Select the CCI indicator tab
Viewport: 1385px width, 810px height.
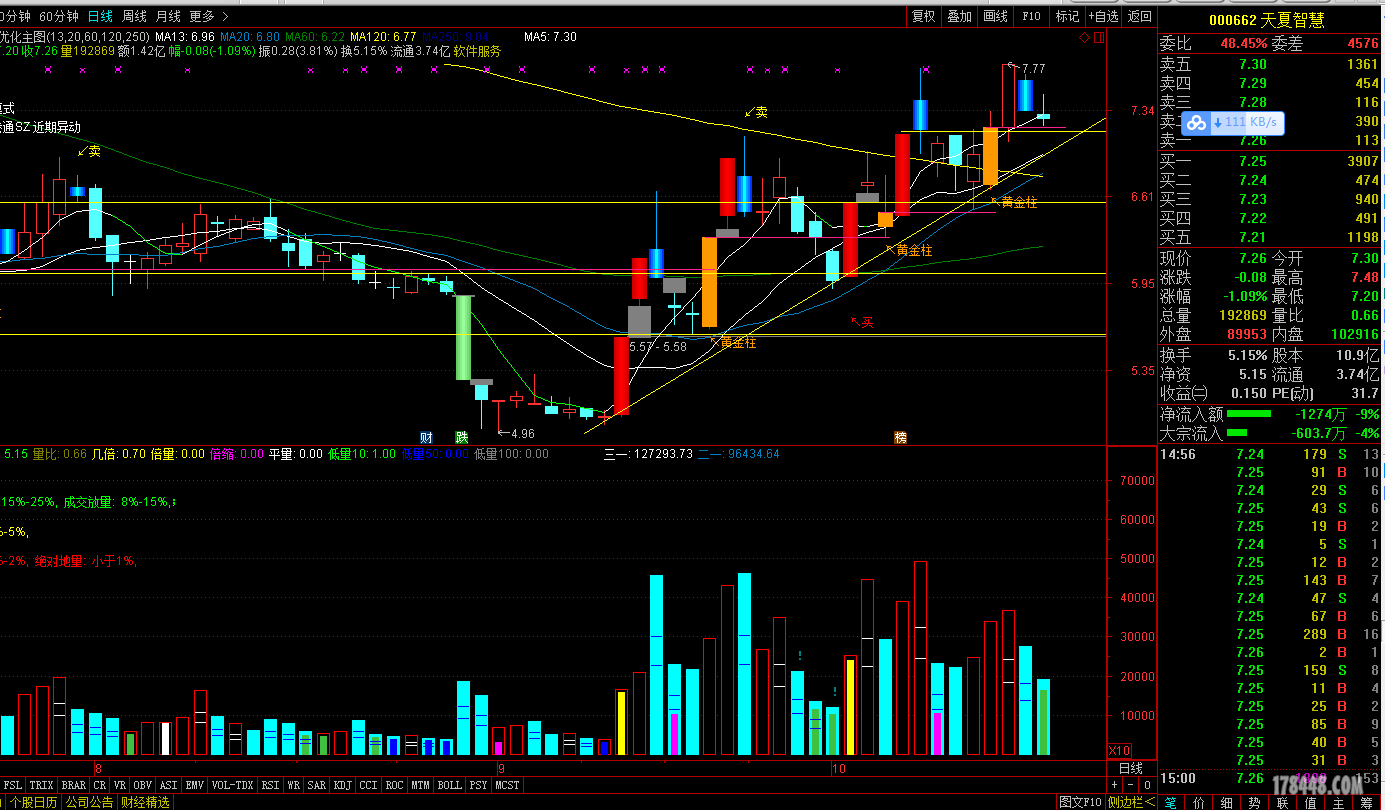pos(369,786)
